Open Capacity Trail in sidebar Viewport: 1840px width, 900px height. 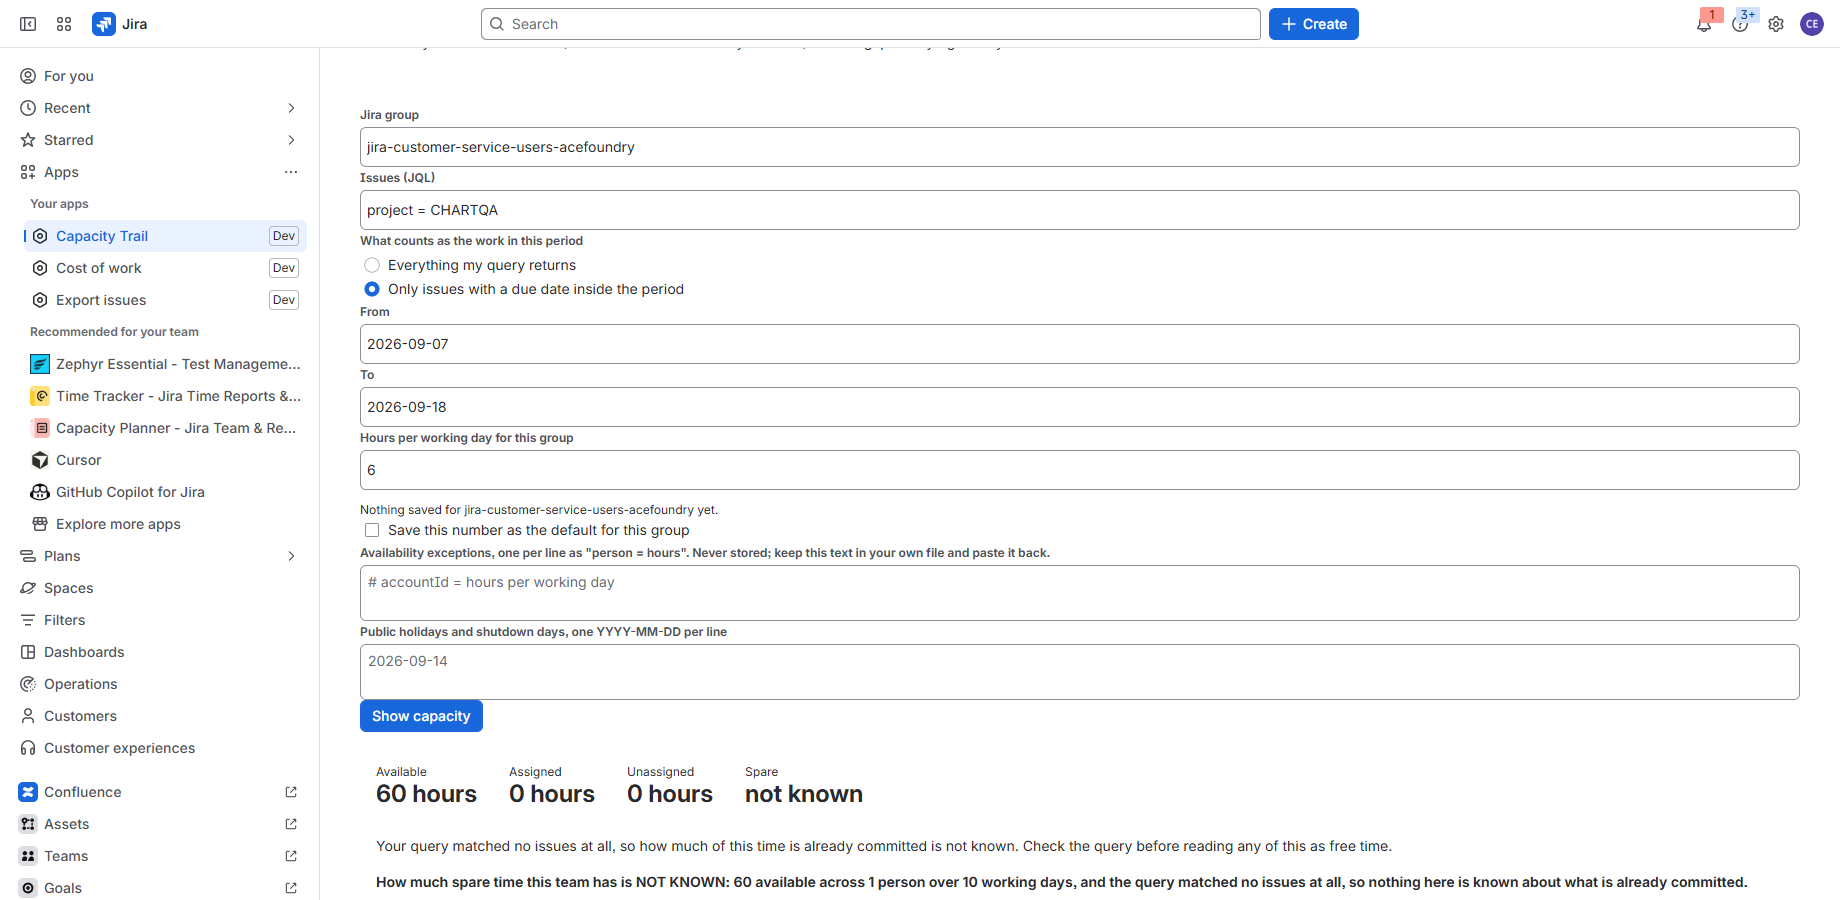[165, 236]
